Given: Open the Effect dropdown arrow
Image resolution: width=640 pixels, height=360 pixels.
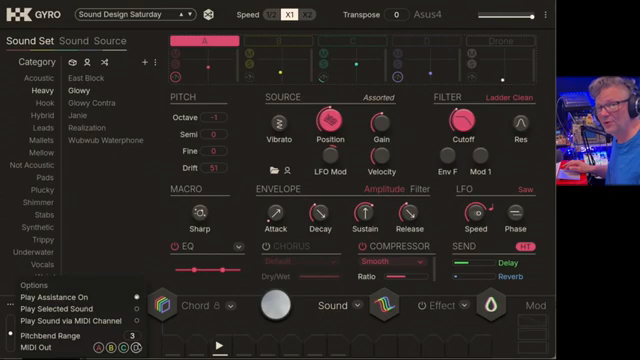Looking at the screenshot, I should [464, 305].
